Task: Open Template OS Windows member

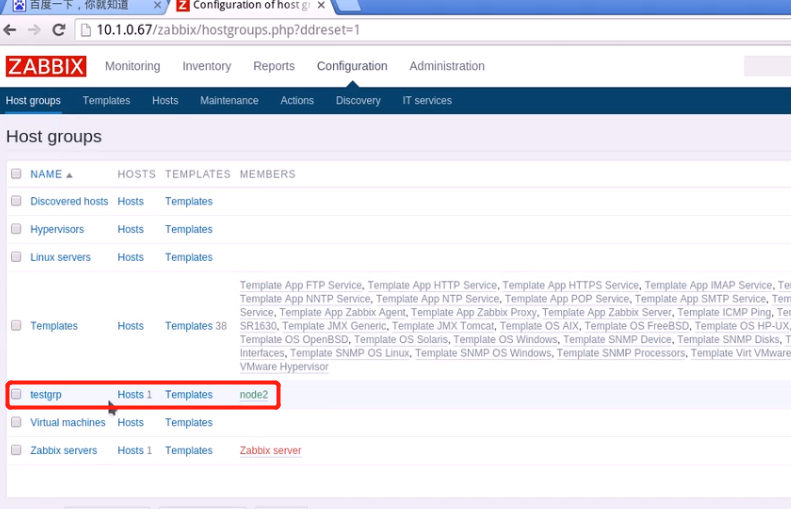Action: click(505, 340)
